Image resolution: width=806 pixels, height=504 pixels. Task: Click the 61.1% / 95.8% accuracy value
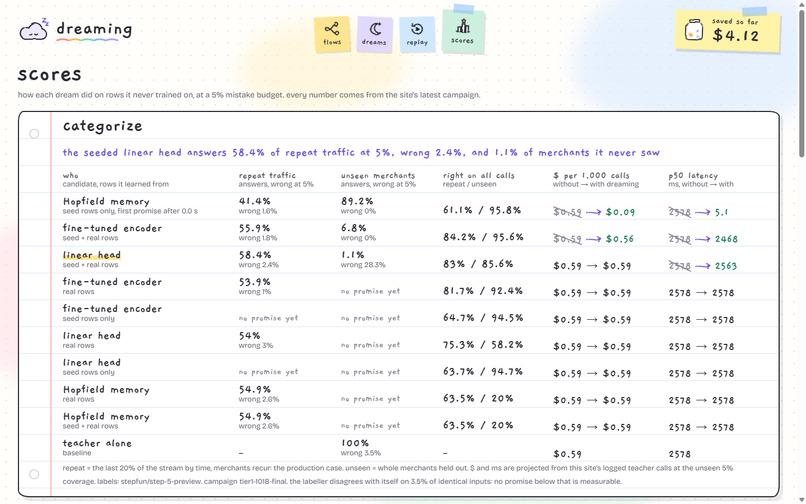(x=482, y=210)
